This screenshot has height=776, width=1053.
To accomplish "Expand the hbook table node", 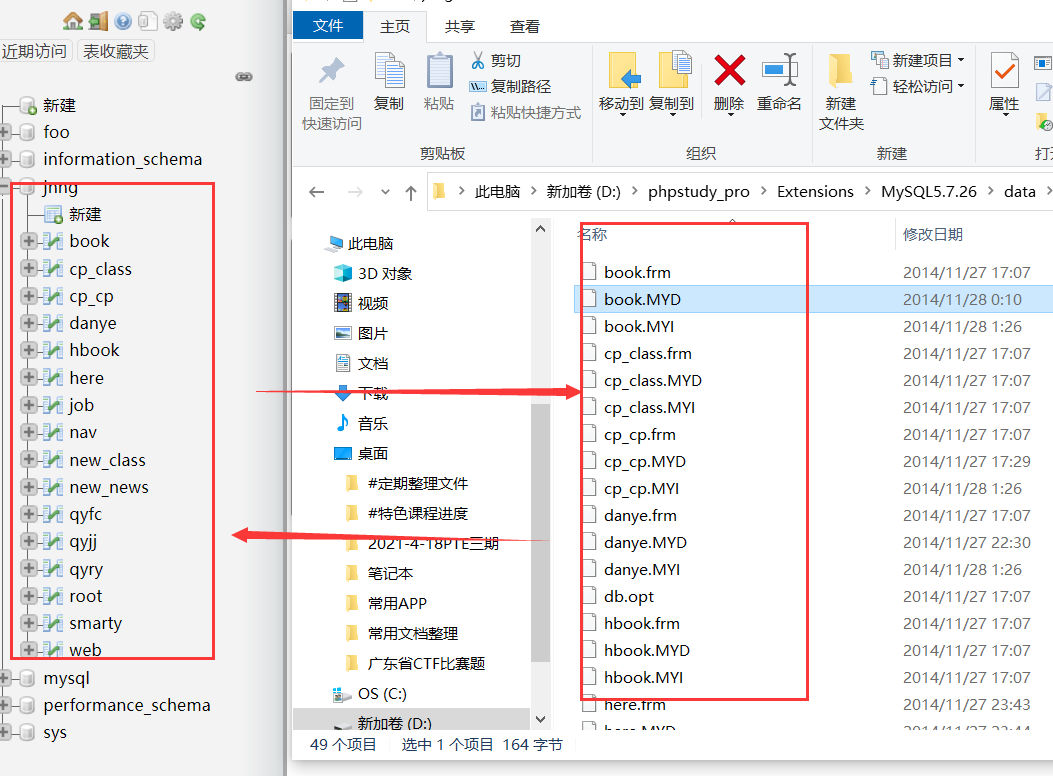I will [28, 350].
